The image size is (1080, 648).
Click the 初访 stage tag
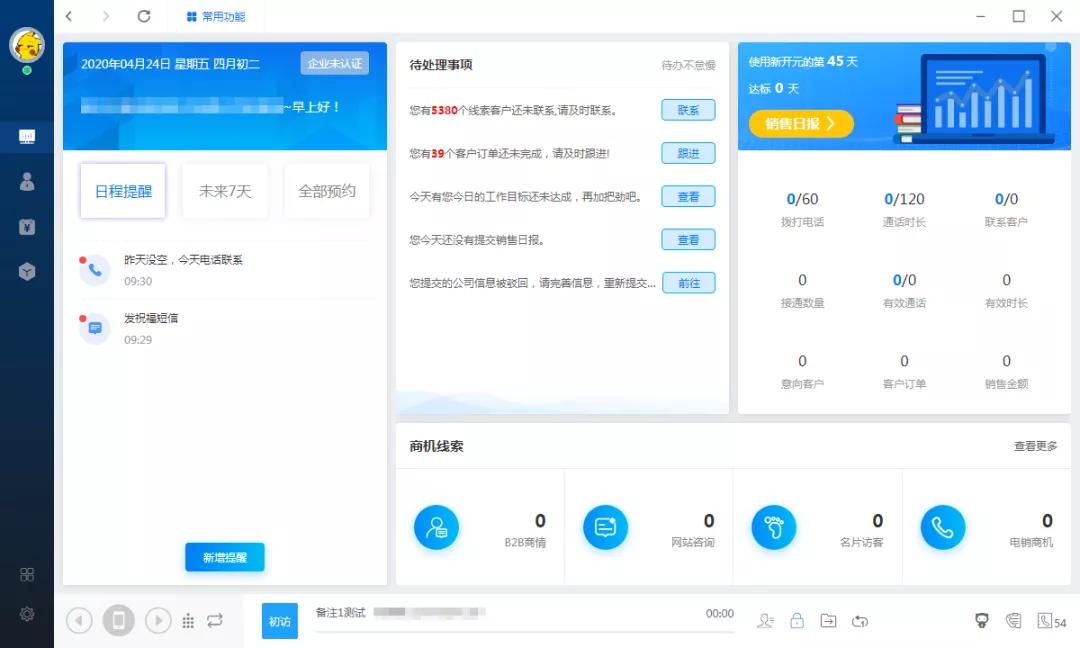[x=280, y=621]
